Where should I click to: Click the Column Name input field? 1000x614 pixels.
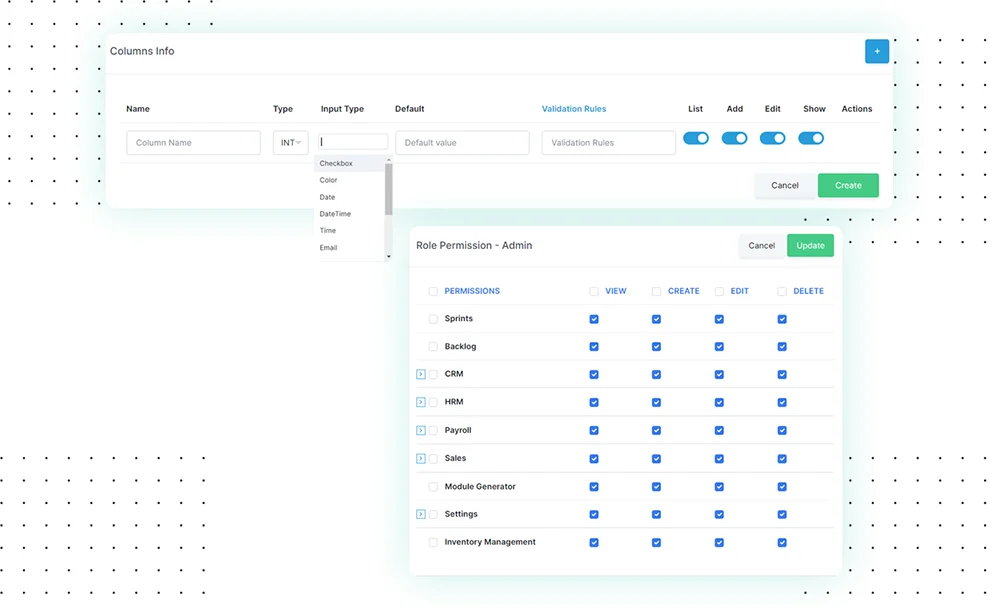tap(193, 143)
